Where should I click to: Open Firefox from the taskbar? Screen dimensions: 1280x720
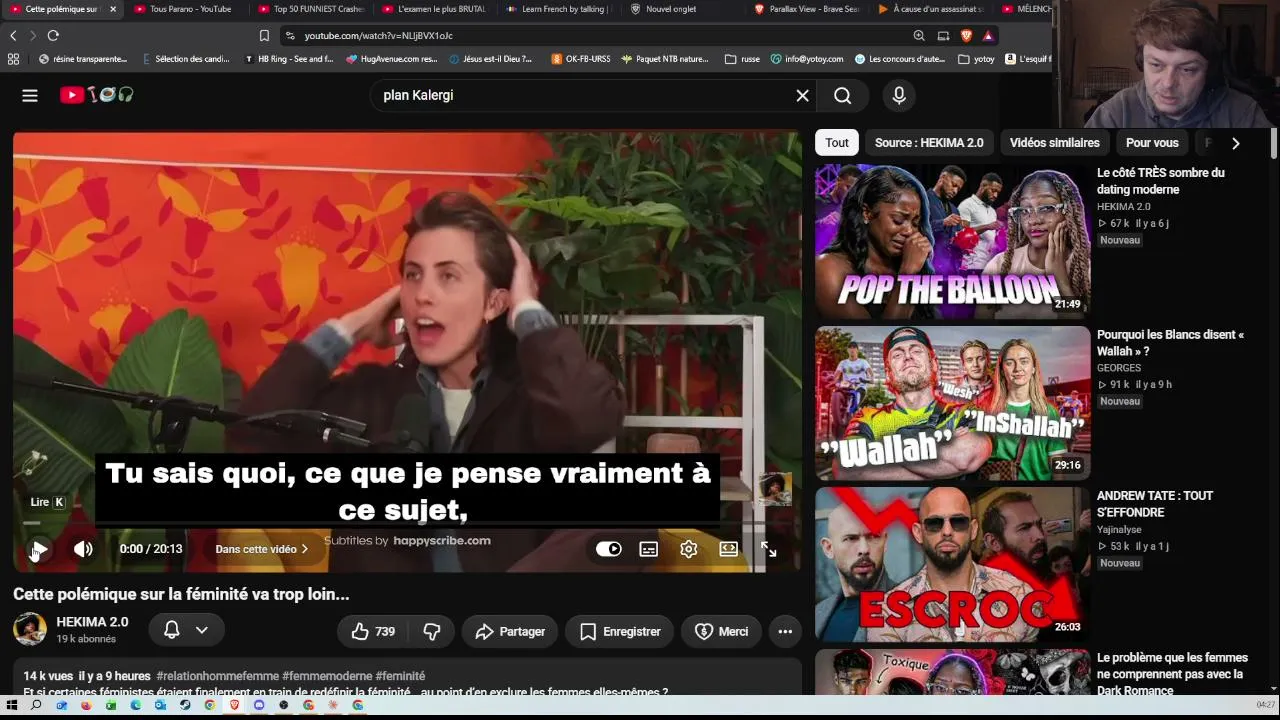[86, 705]
